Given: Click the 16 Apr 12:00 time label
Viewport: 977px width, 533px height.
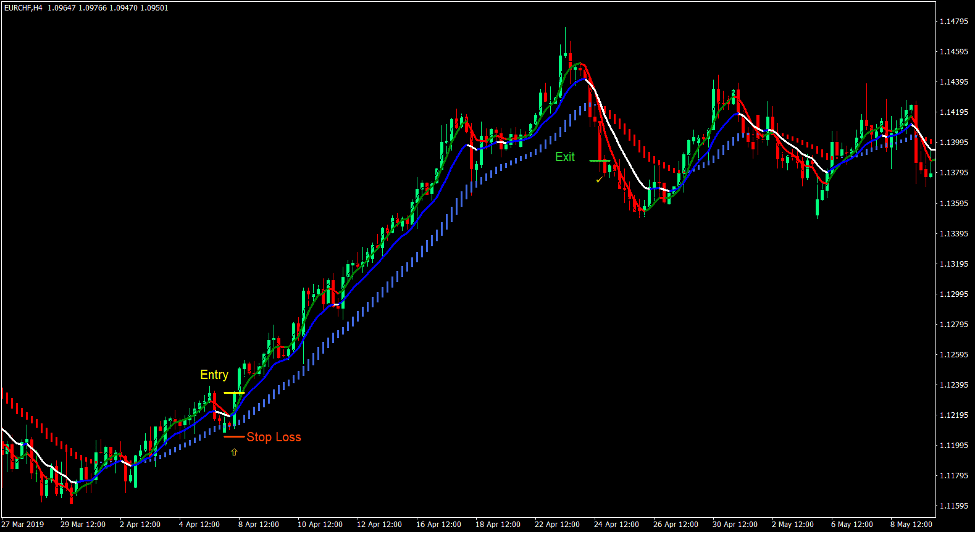Looking at the screenshot, I should coord(440,523).
